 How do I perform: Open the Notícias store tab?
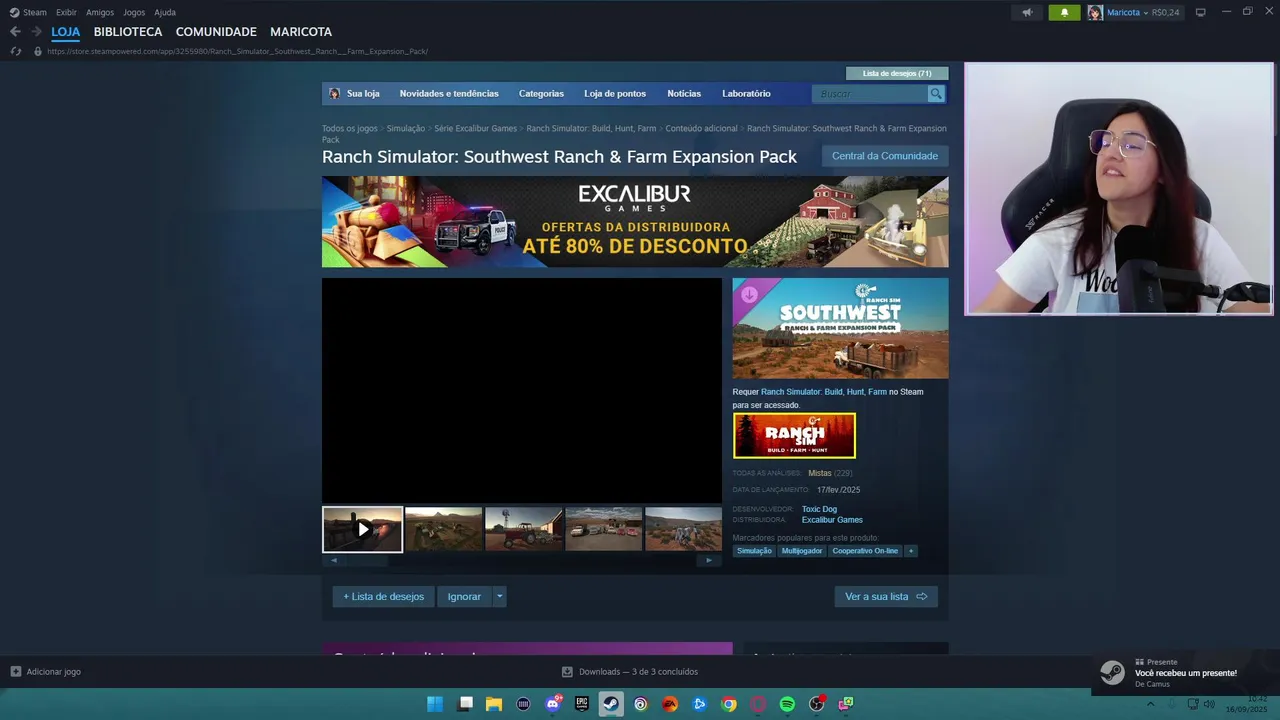(684, 93)
